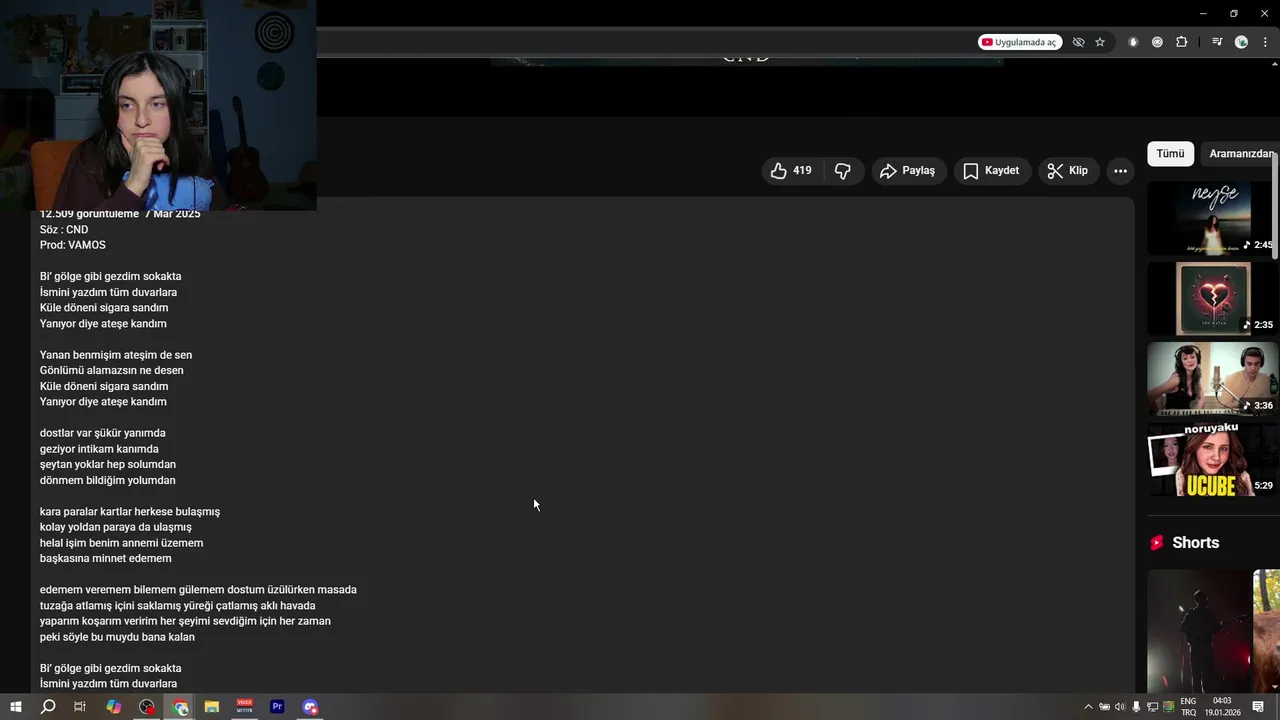Open the broken heart video thumbnail (2:35)
Viewport: 1280px width, 720px height.
pyautogui.click(x=1212, y=298)
